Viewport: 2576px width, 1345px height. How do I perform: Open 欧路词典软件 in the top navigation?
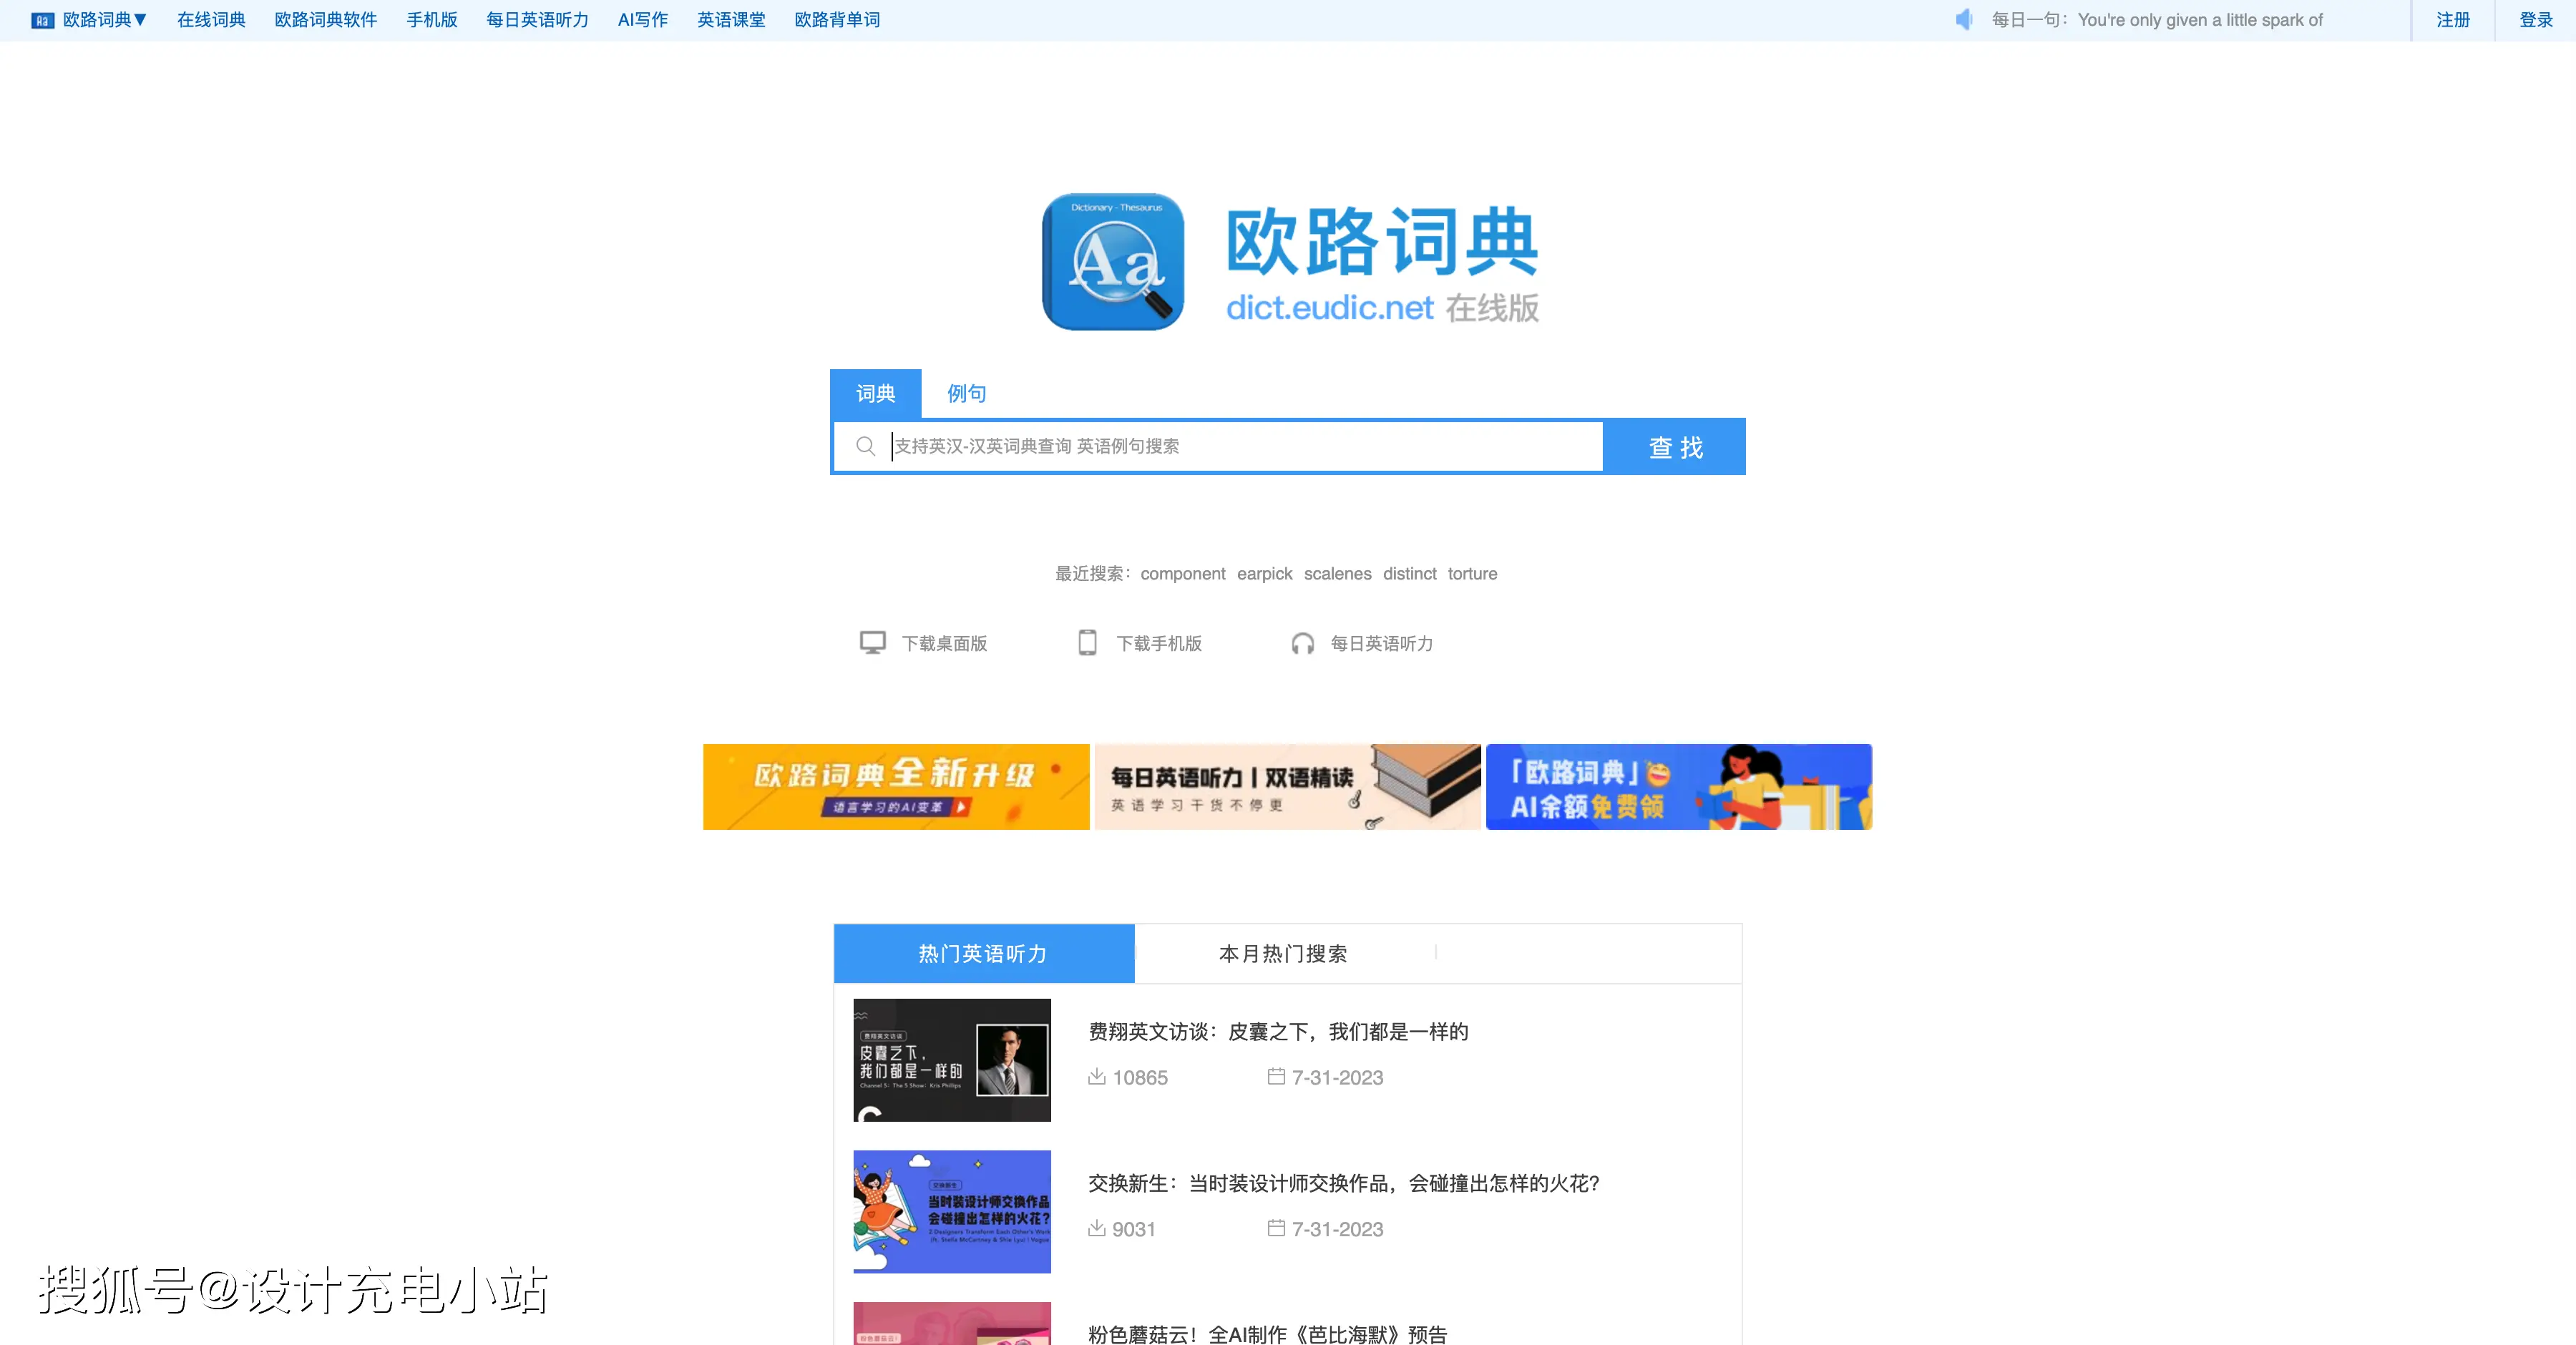pos(326,20)
